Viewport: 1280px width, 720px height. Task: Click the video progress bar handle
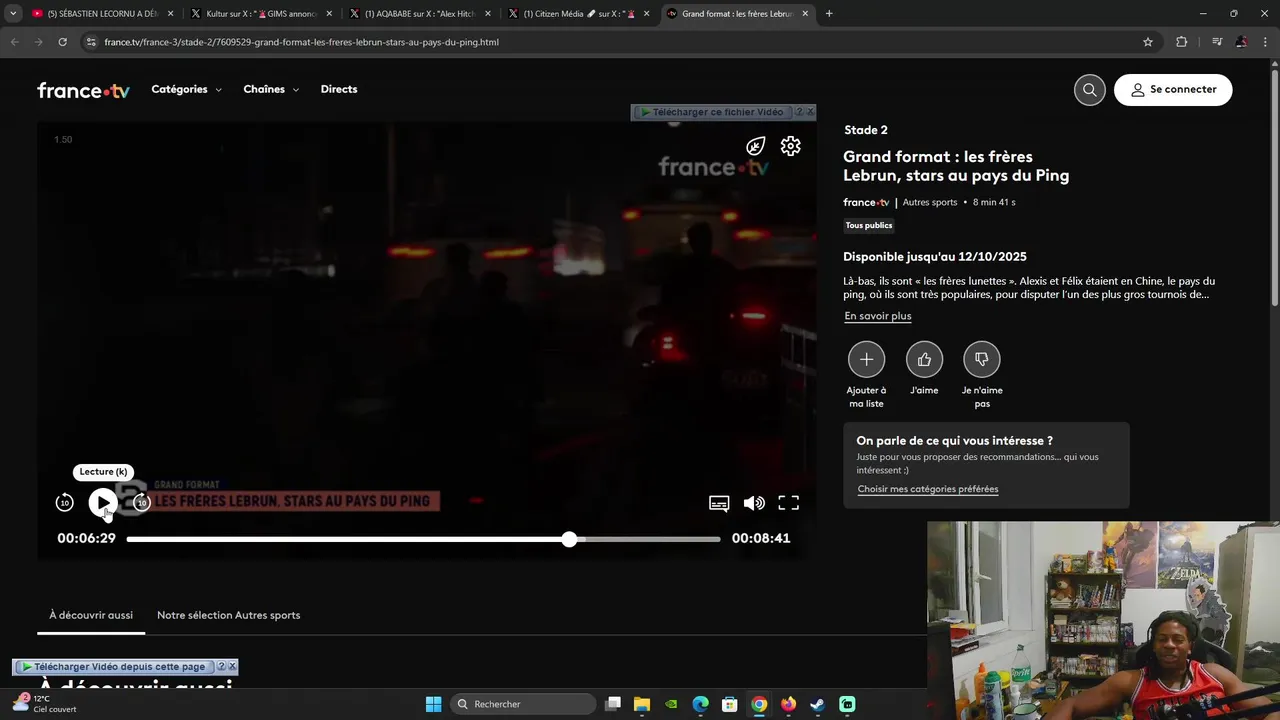(569, 539)
